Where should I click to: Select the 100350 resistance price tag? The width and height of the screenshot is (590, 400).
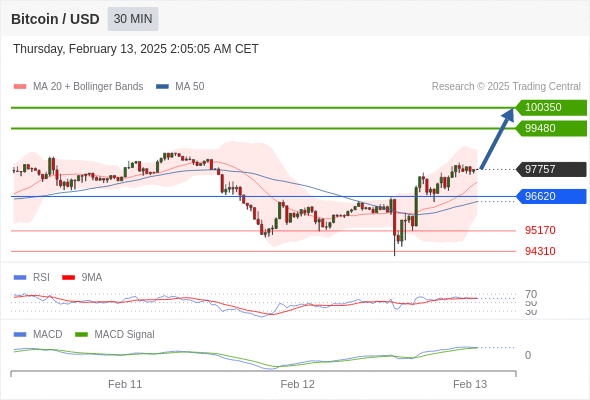click(551, 108)
